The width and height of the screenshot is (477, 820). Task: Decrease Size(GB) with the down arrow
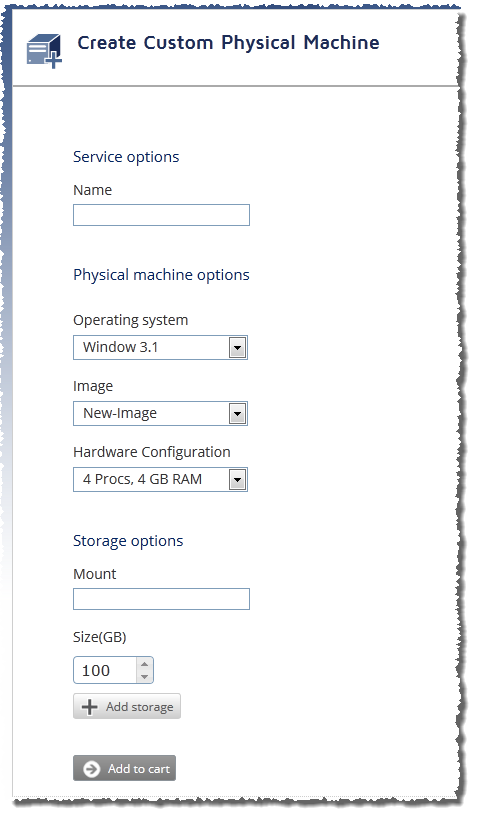[x=144, y=677]
